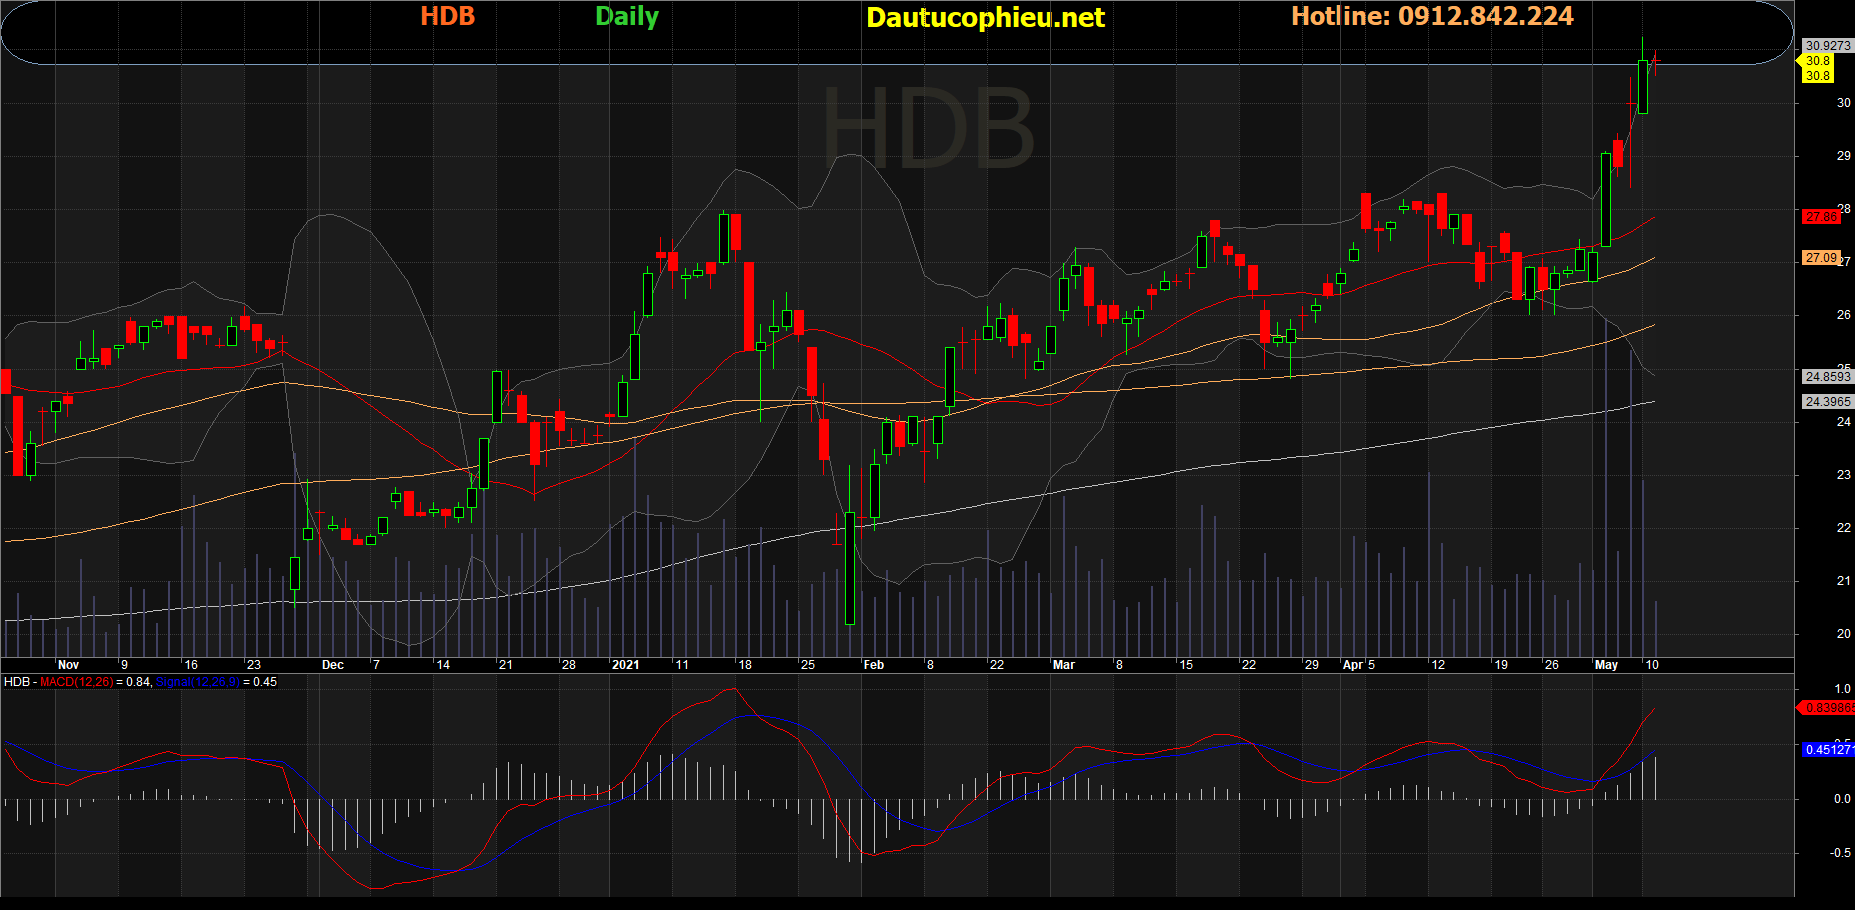The height and width of the screenshot is (910, 1855).
Task: Click the Mar marker on date axis
Action: pyautogui.click(x=1063, y=665)
